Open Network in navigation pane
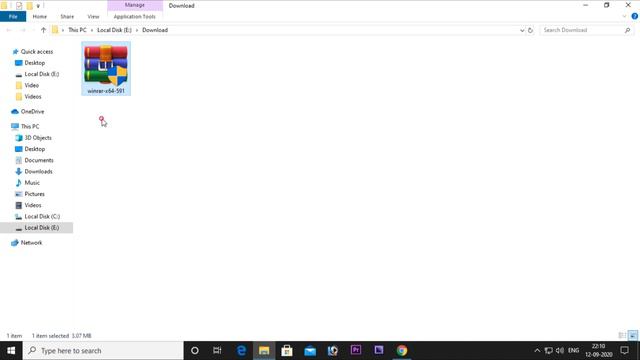The image size is (640, 360). click(31, 243)
